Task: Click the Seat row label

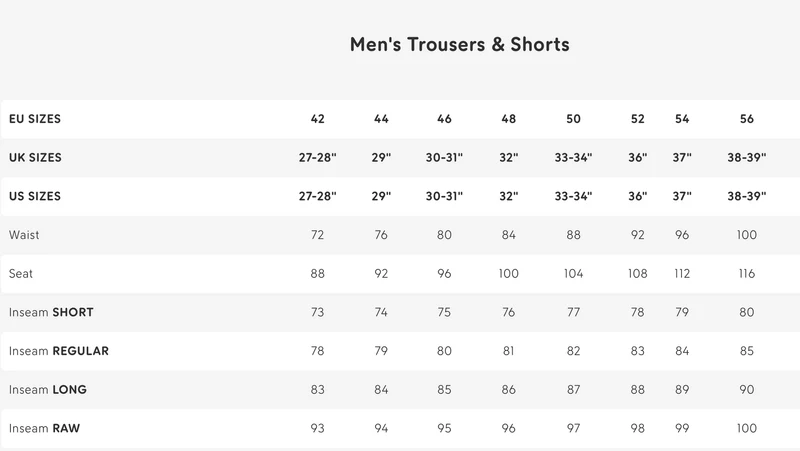Action: click(20, 273)
